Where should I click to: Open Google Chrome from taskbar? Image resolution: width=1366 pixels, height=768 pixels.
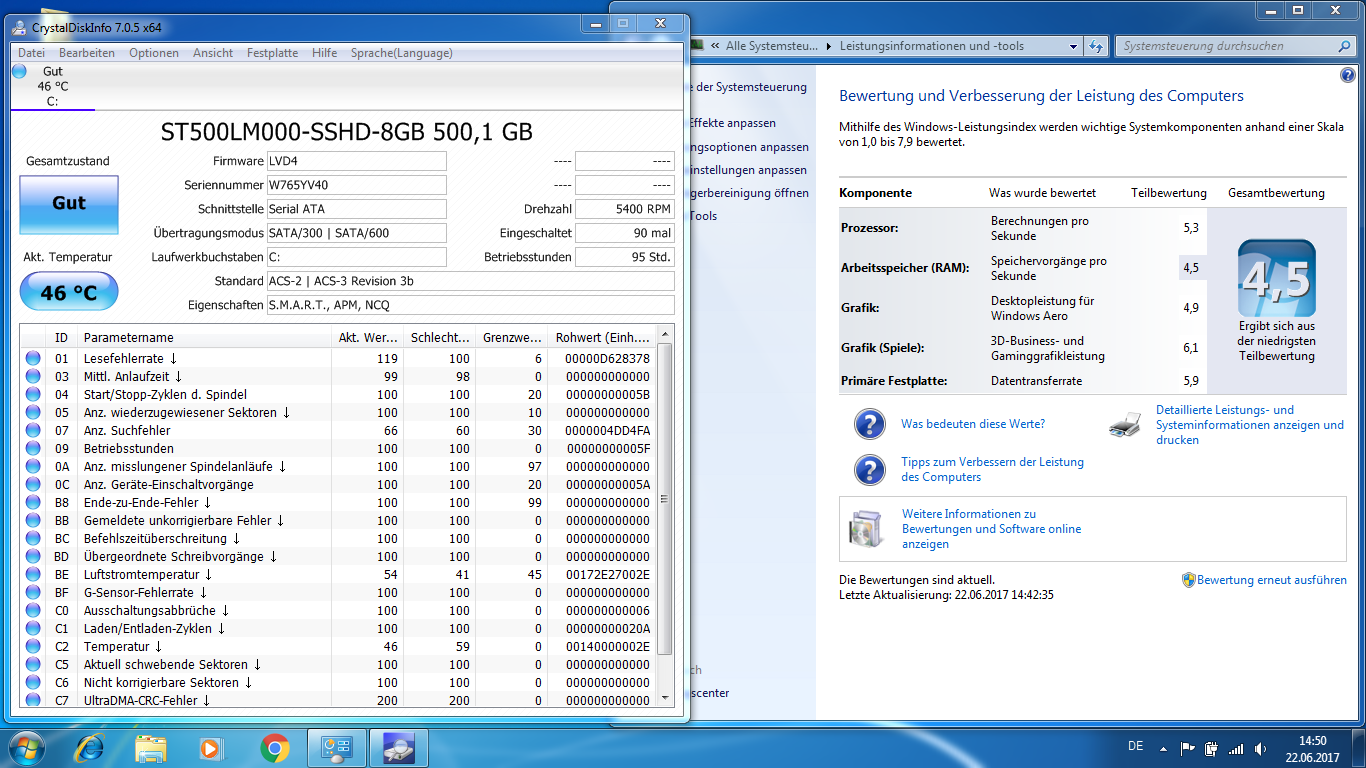click(274, 747)
